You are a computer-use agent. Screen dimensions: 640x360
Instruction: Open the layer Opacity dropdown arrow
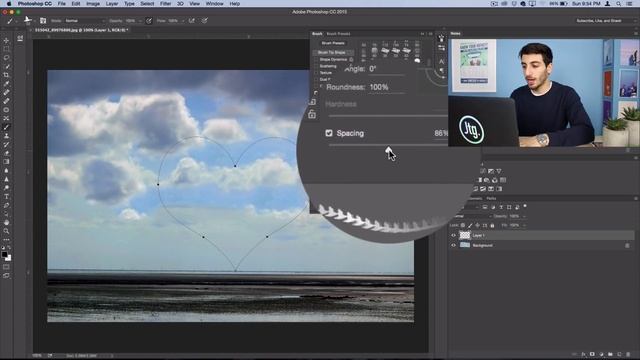click(524, 216)
